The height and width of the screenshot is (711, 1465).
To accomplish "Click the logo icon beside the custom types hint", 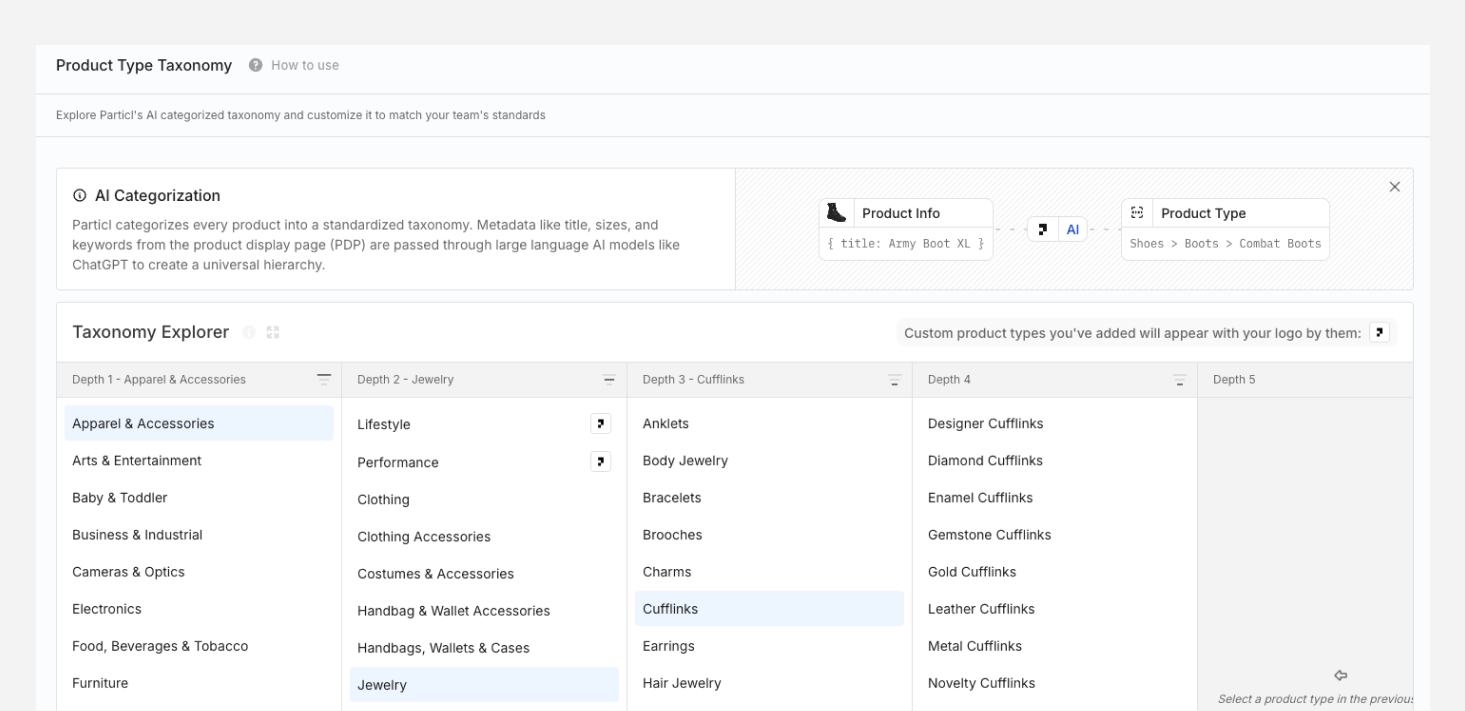I will [x=1379, y=333].
